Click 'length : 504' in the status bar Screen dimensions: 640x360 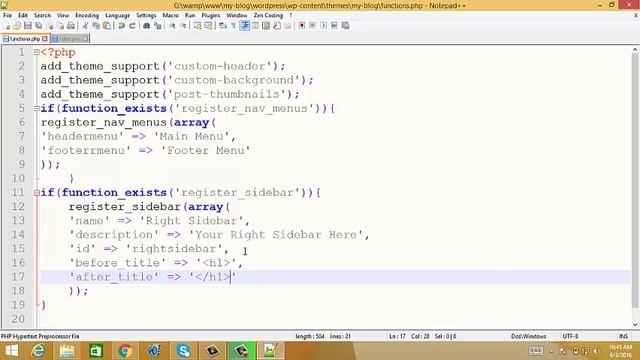click(x=310, y=336)
